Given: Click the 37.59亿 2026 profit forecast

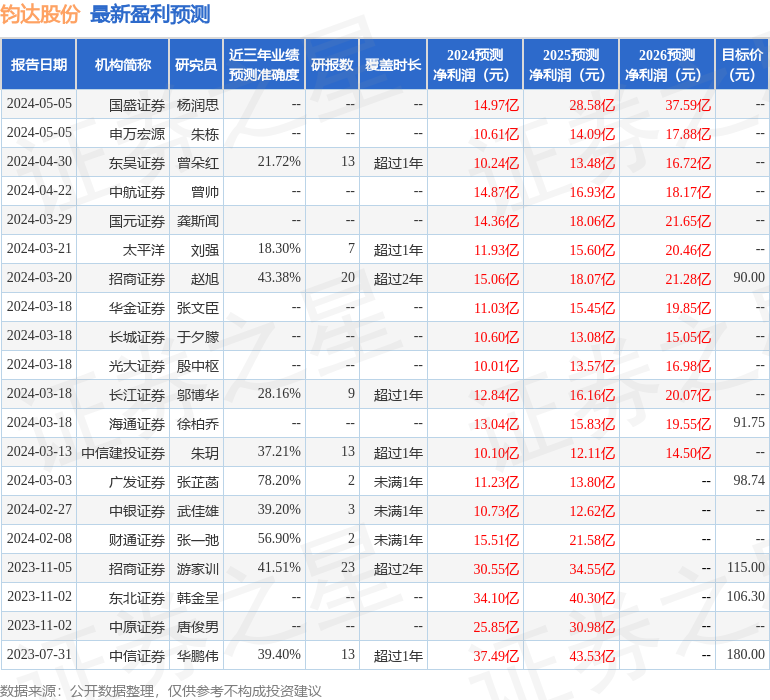Looking at the screenshot, I should 688,105.
